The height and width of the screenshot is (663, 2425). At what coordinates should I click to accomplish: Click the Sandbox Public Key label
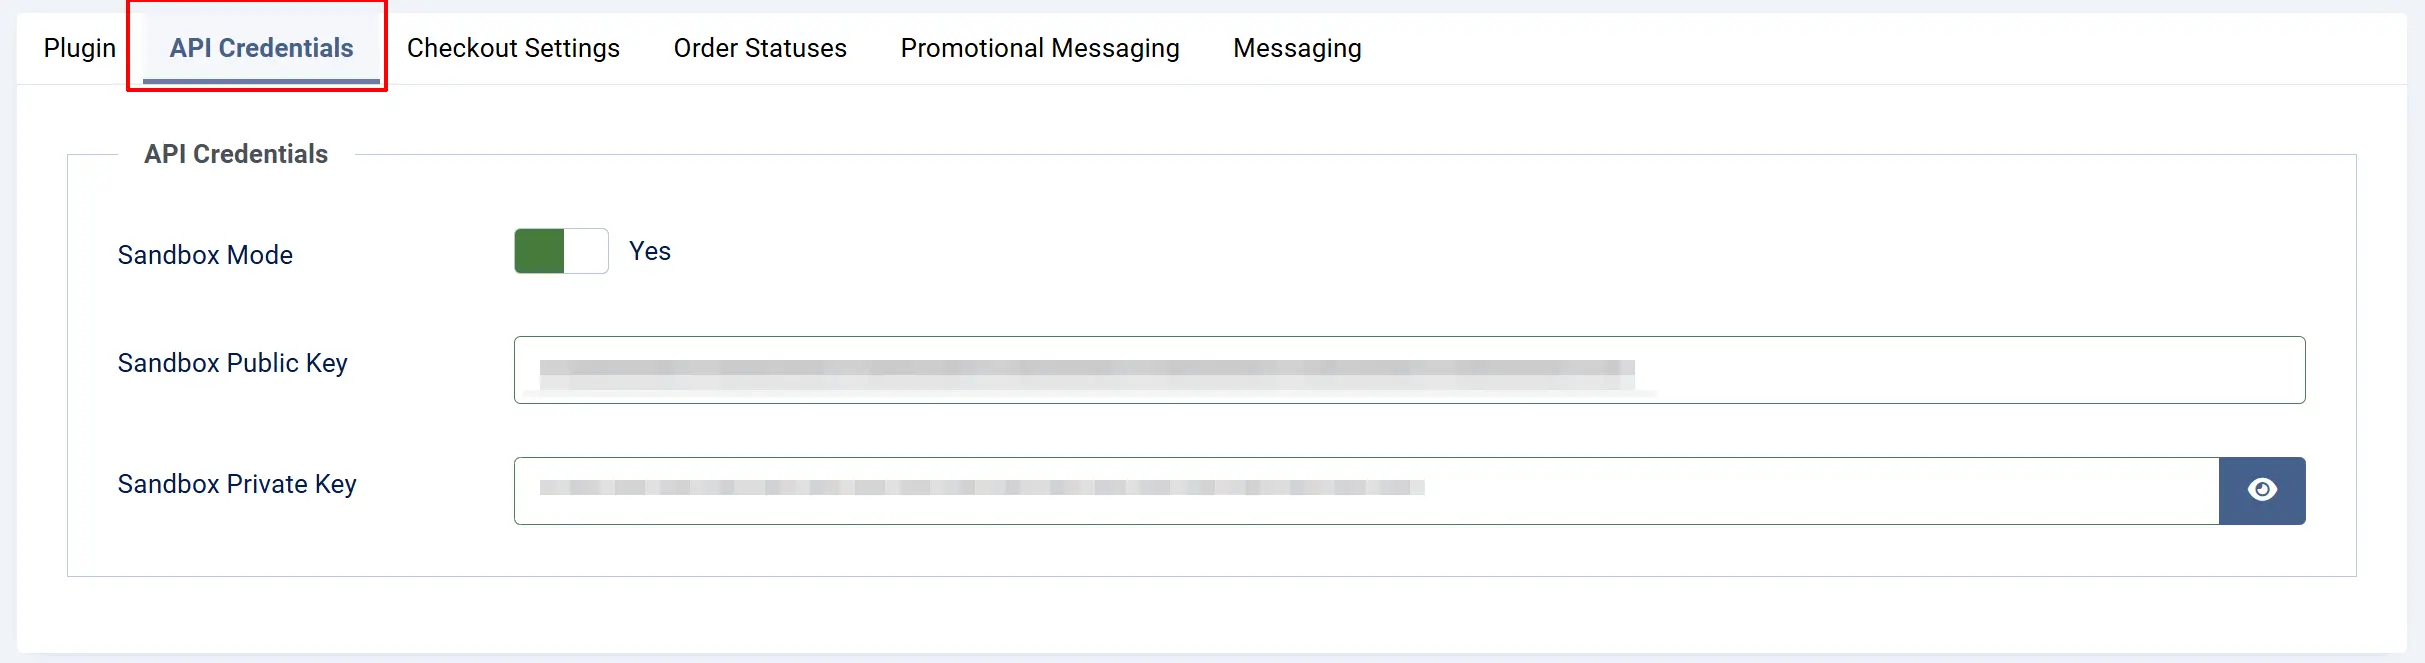pos(232,363)
